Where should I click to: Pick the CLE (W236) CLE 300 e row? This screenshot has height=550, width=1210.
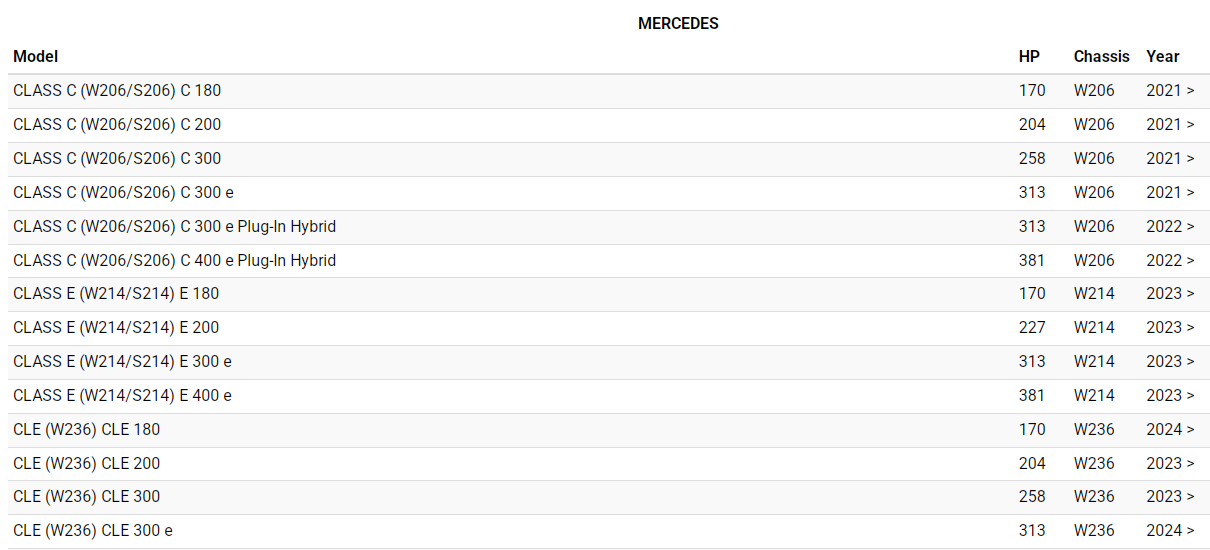92,530
